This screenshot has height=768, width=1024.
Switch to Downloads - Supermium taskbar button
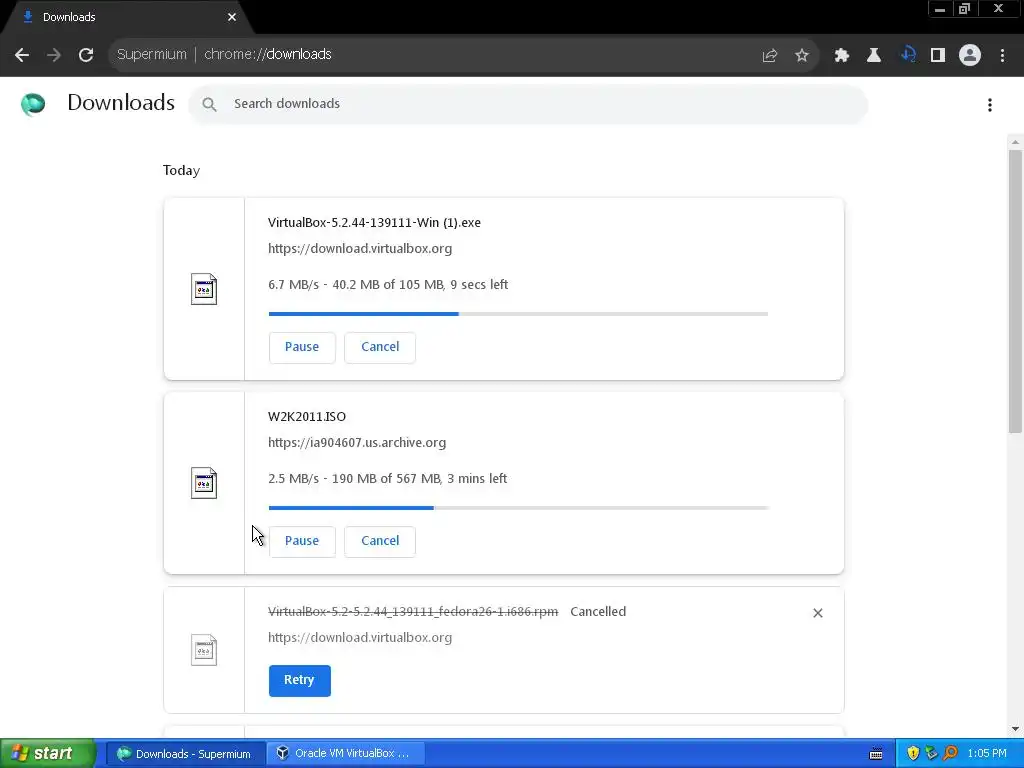point(185,754)
